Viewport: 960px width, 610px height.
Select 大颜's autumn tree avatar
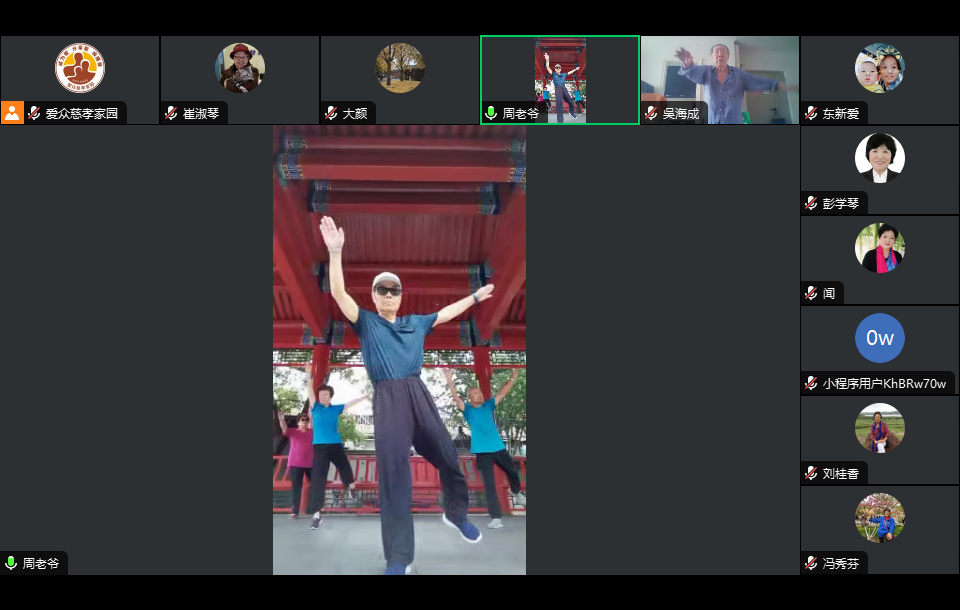(x=400, y=68)
